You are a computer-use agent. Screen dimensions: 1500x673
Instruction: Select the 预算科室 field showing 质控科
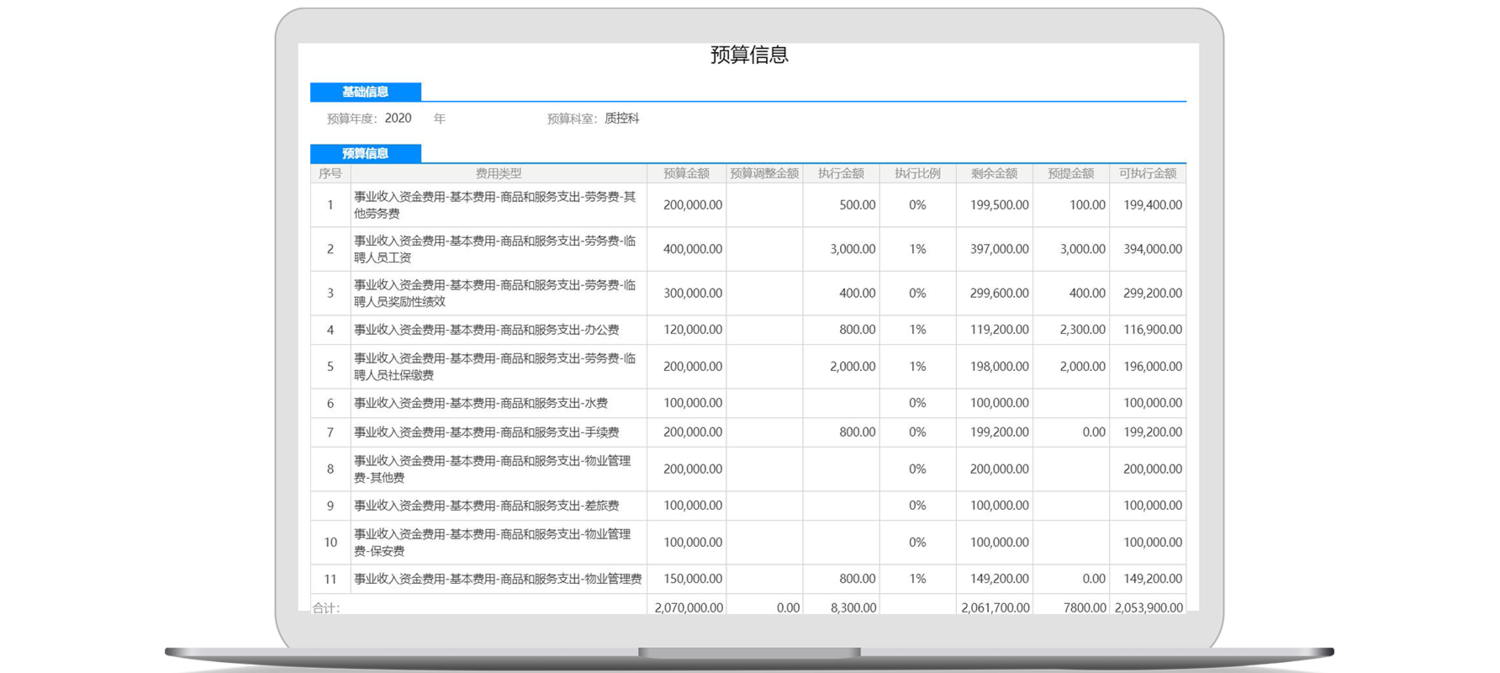(621, 119)
